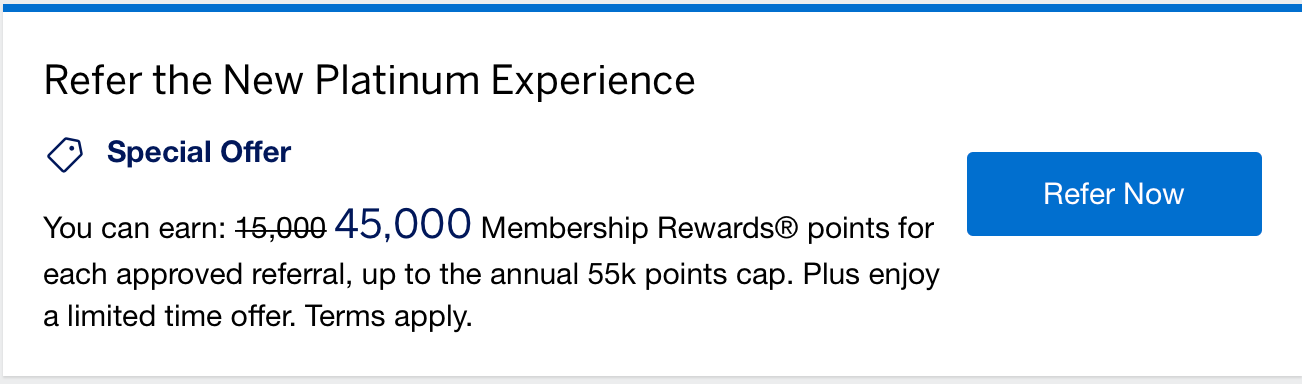Click the highlighted 45,000 points number

click(x=404, y=224)
